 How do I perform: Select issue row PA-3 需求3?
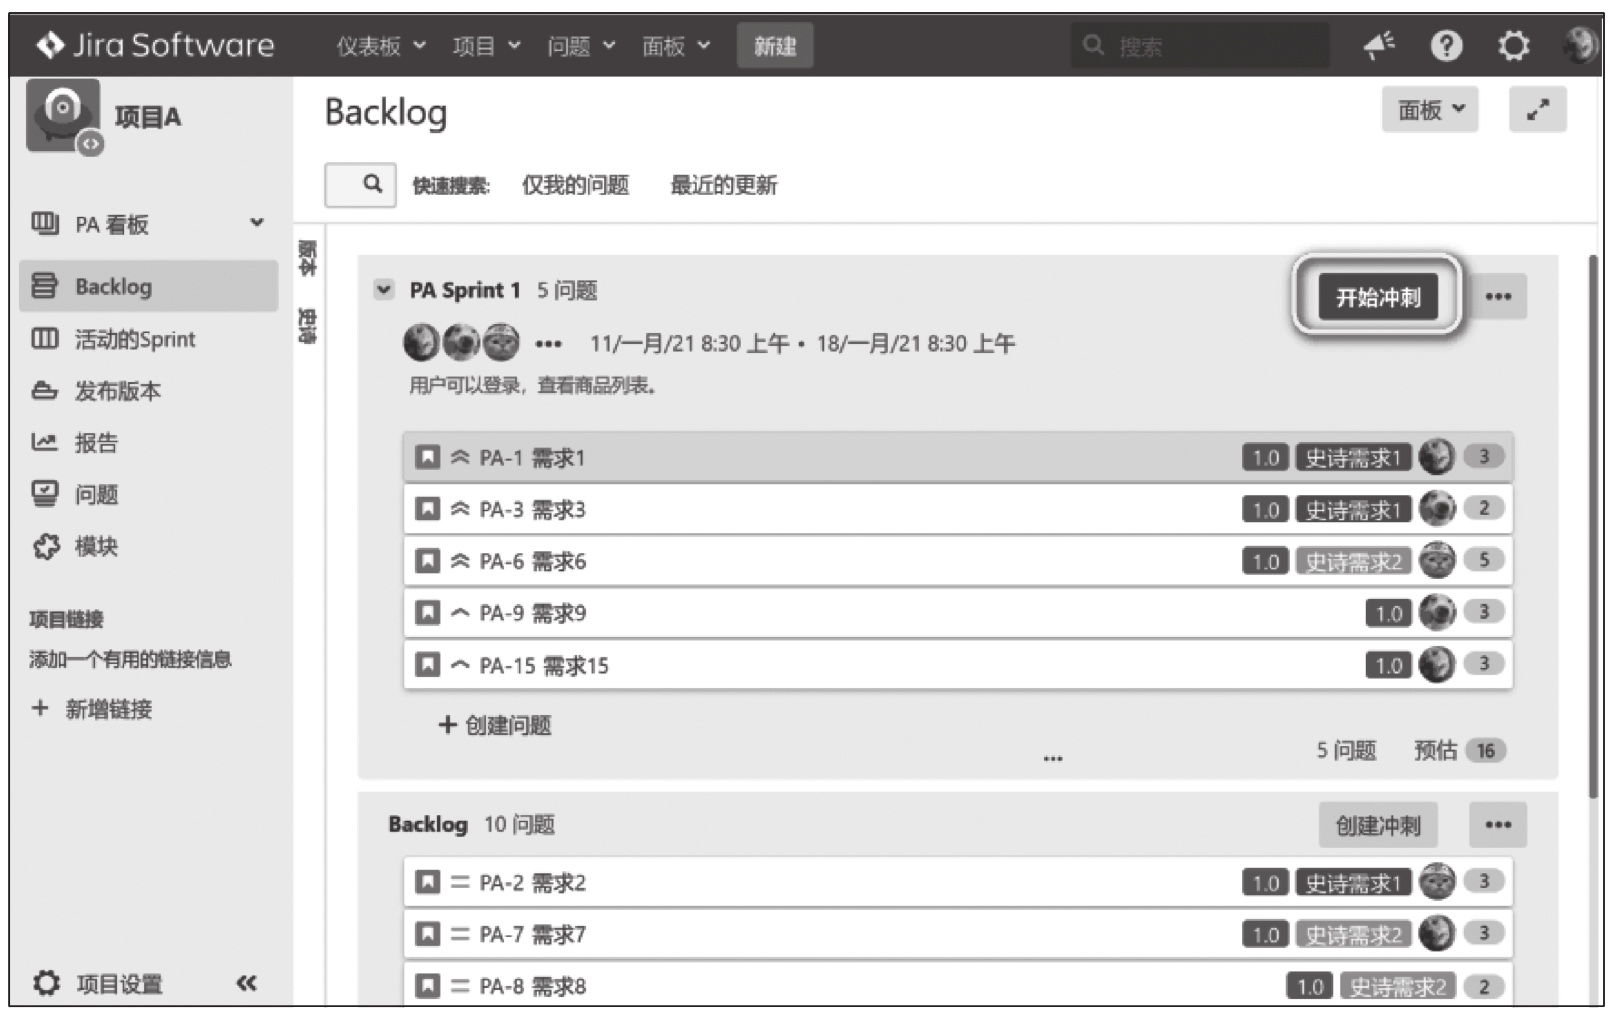(958, 509)
